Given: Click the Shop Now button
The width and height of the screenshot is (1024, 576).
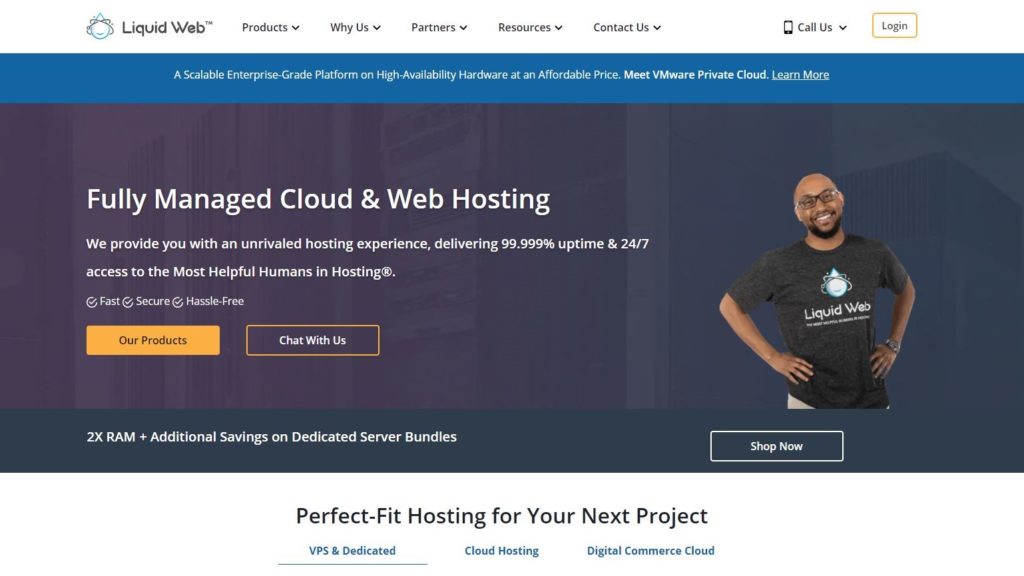Looking at the screenshot, I should click(776, 446).
